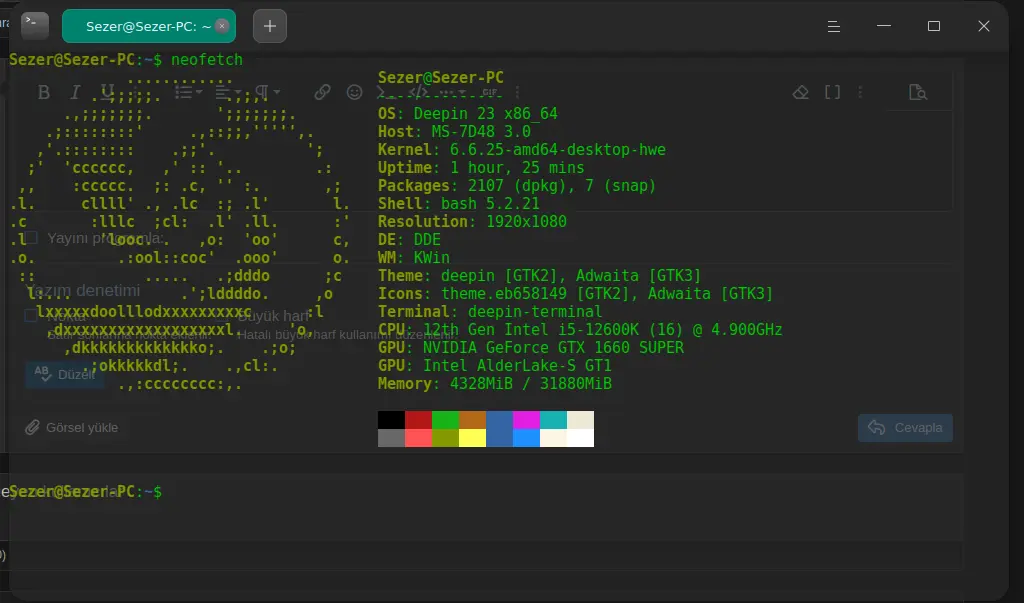Expand the alignment dropdown in background editor
1024x603 pixels.
pyautogui.click(x=229, y=92)
